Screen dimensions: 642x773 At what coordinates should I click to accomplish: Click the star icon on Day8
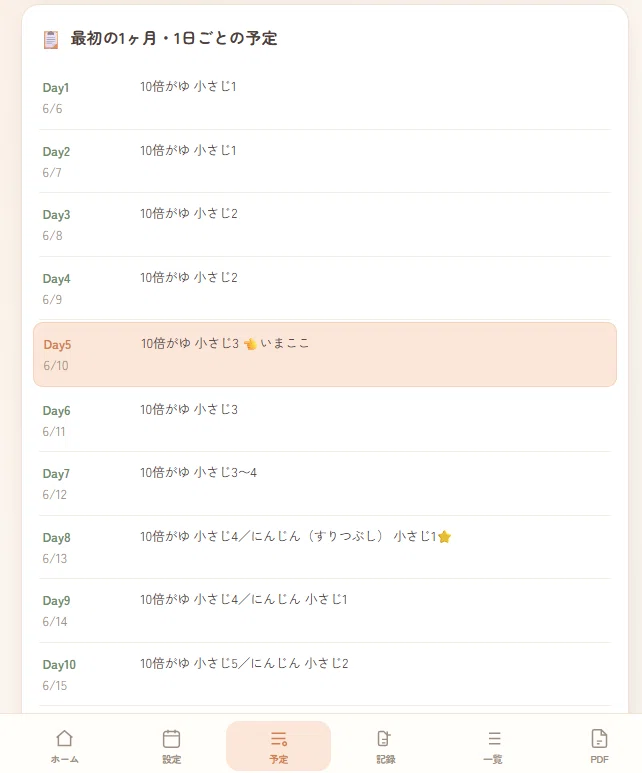tap(444, 536)
